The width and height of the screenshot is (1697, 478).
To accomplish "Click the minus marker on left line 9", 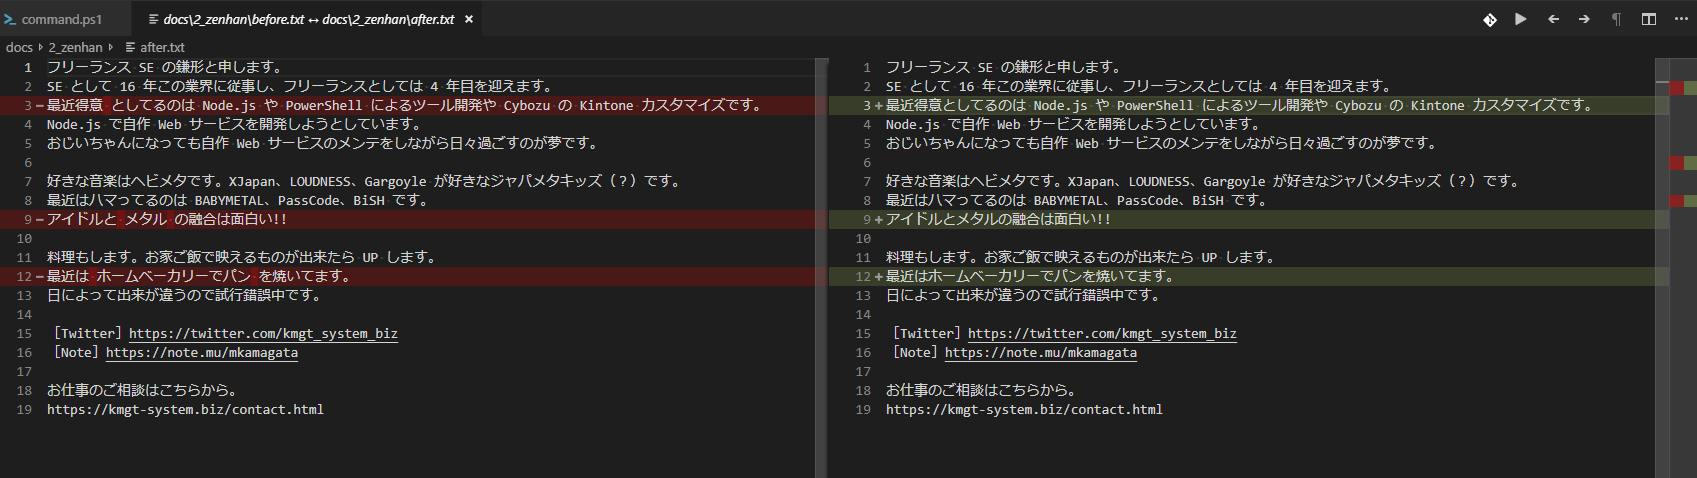I will [x=39, y=219].
